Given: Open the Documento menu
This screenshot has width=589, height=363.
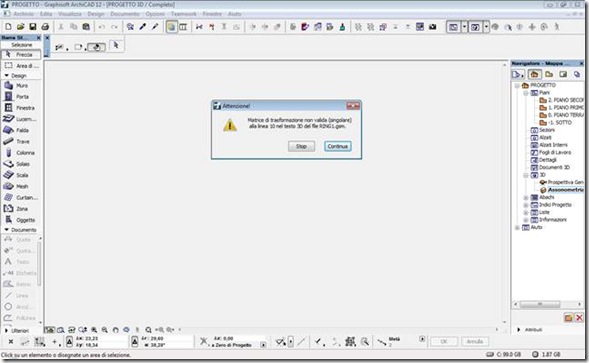Looking at the screenshot, I should [x=125, y=14].
